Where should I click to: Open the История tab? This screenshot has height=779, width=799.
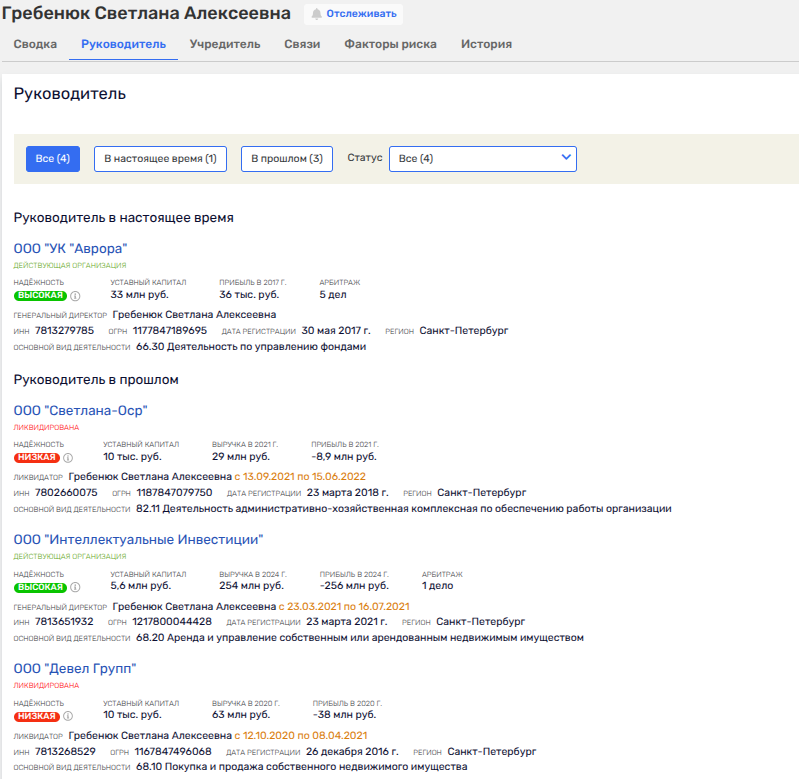tap(486, 44)
